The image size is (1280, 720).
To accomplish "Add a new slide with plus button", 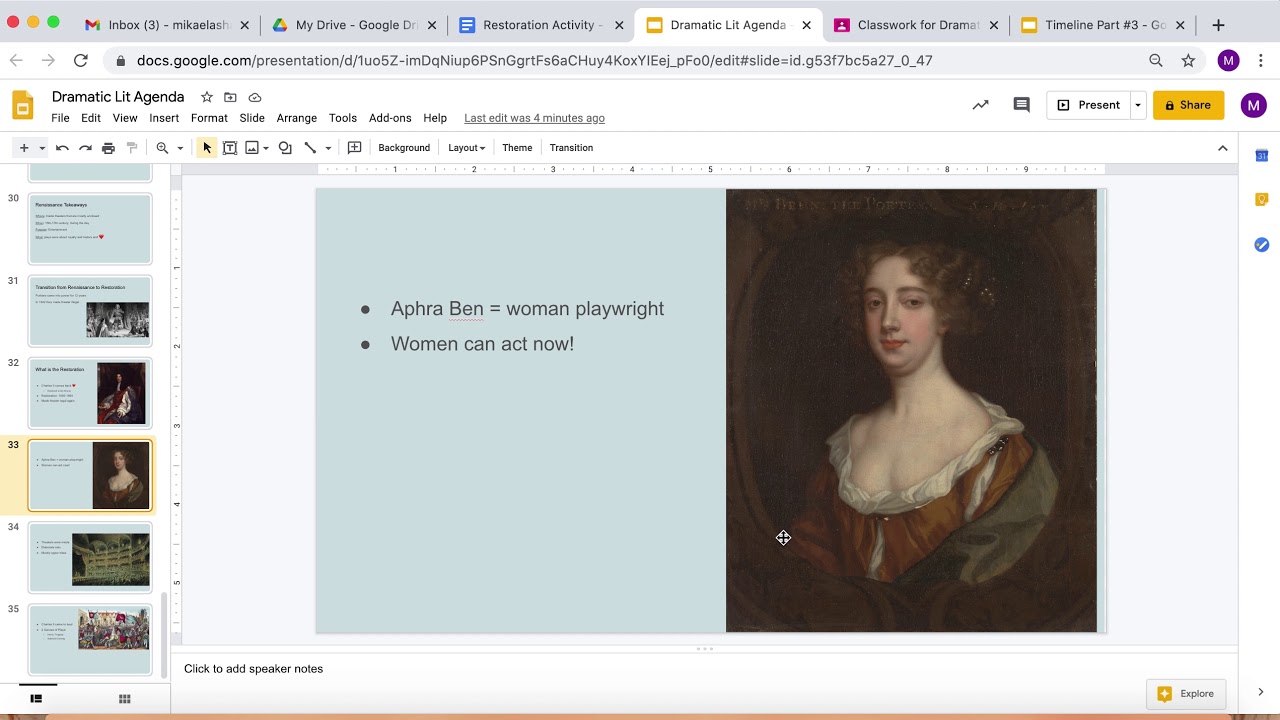I will click(24, 148).
